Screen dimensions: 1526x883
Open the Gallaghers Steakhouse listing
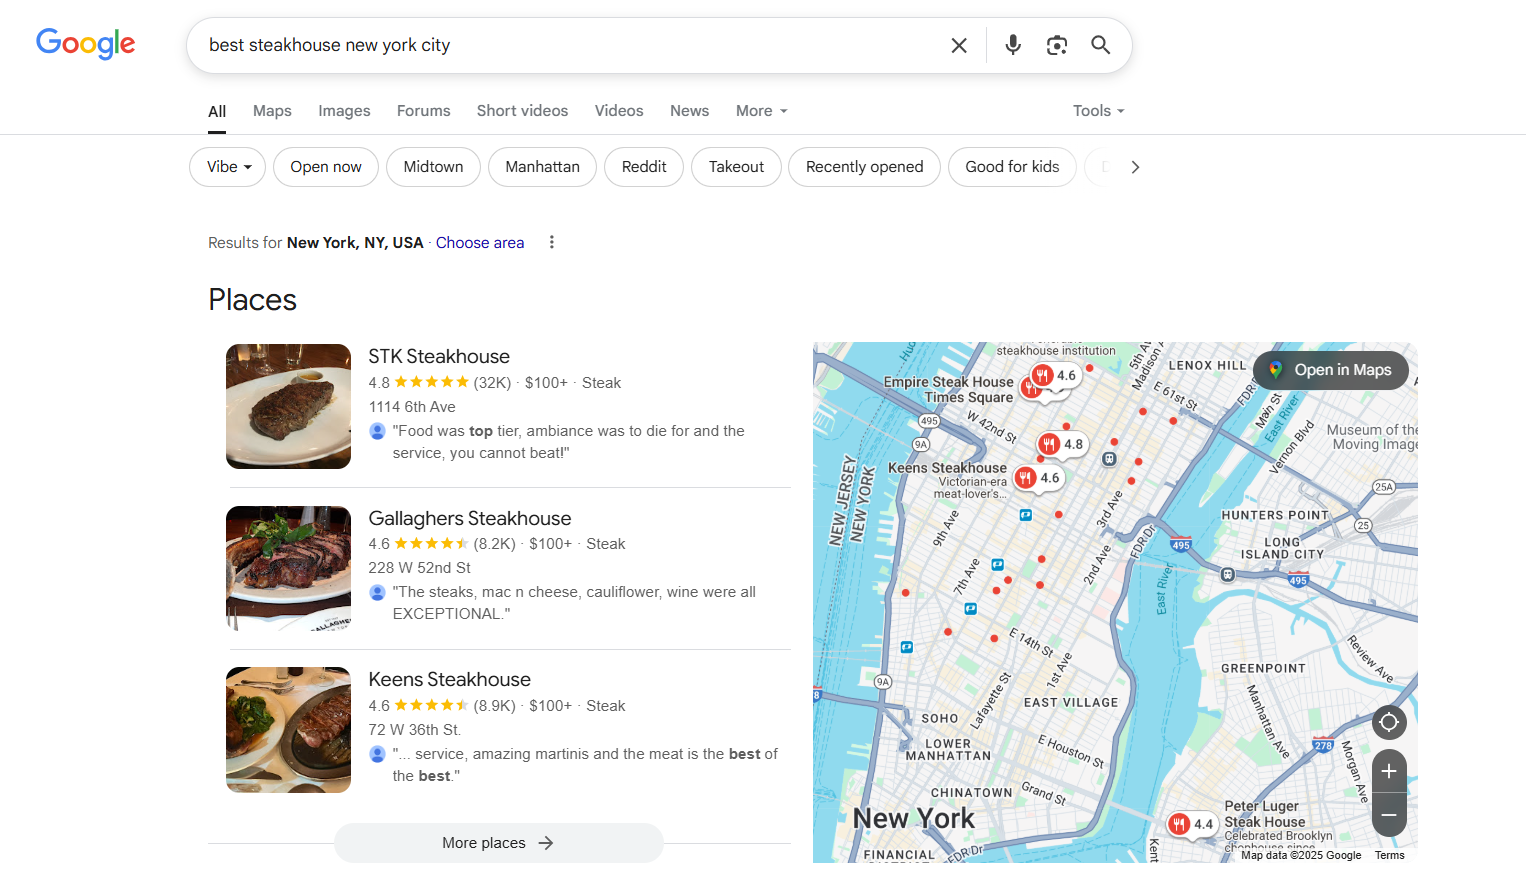coord(470,518)
